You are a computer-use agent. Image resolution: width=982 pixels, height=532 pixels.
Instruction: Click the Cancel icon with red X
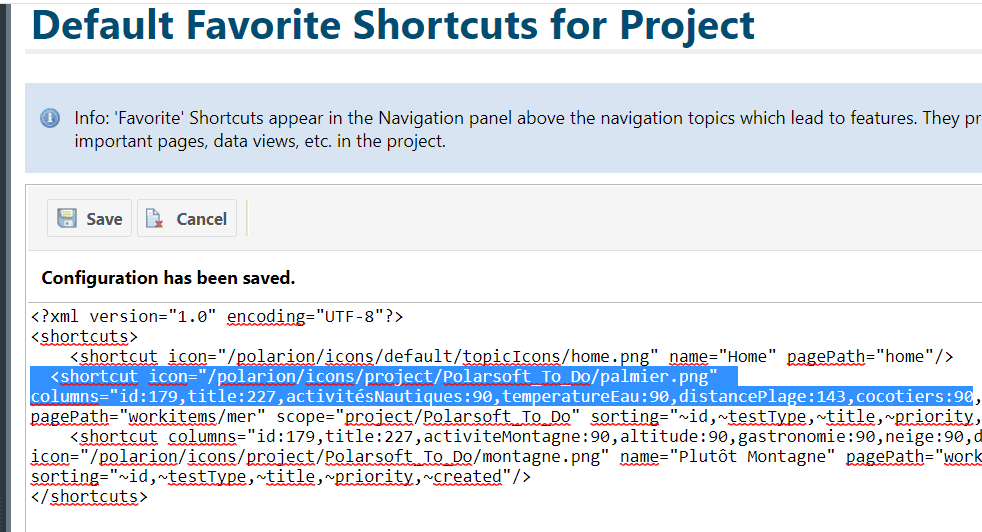pos(153,219)
